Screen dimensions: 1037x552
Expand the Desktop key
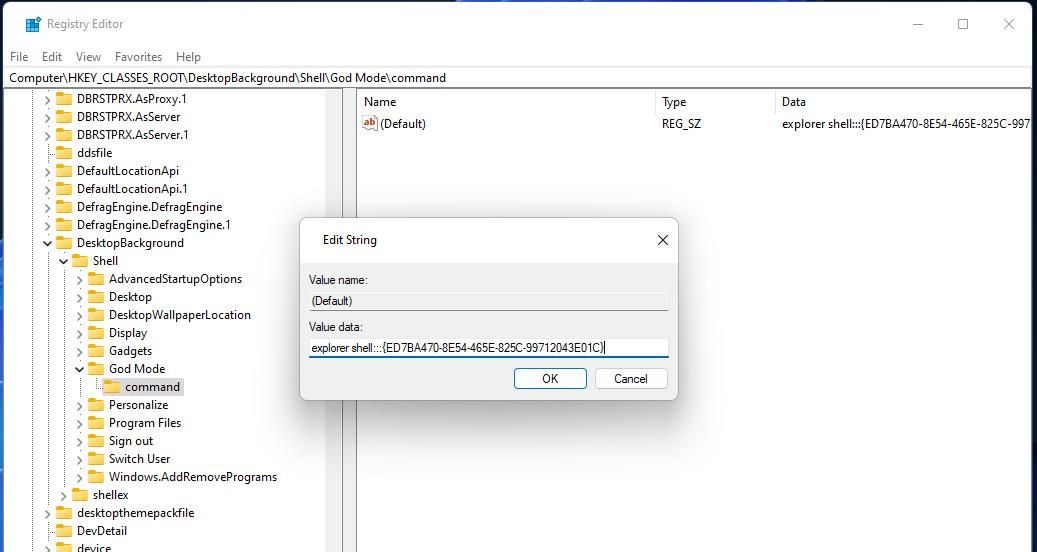coord(79,297)
